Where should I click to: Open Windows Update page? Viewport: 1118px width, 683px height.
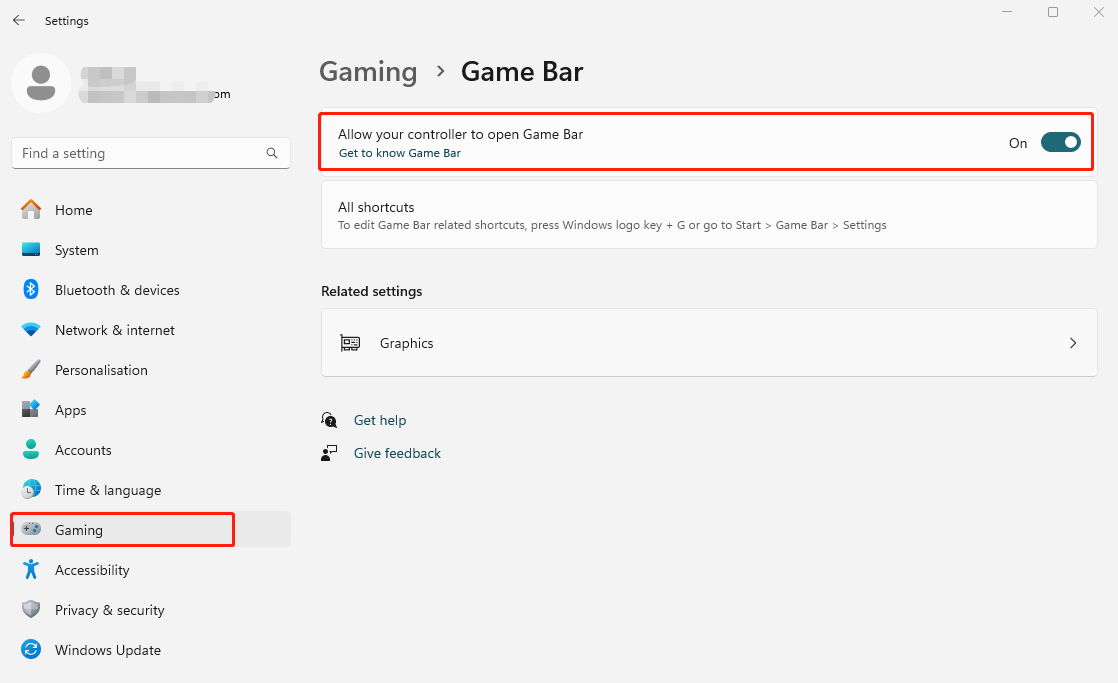(151, 649)
